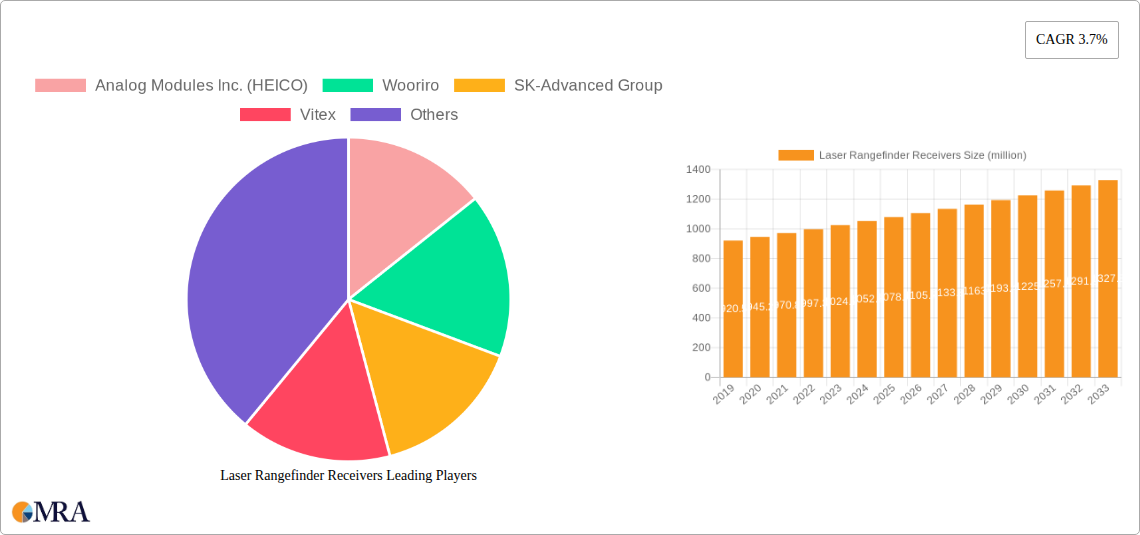
Task: Click the MRA logo
Action: point(51,512)
